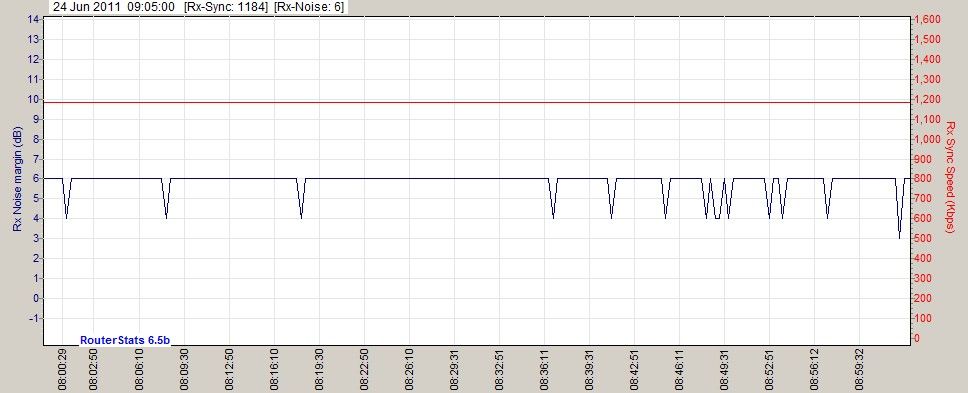Viewport: 968px width, 393px height.
Task: Click time label 08:56:12
Action: (x=814, y=371)
